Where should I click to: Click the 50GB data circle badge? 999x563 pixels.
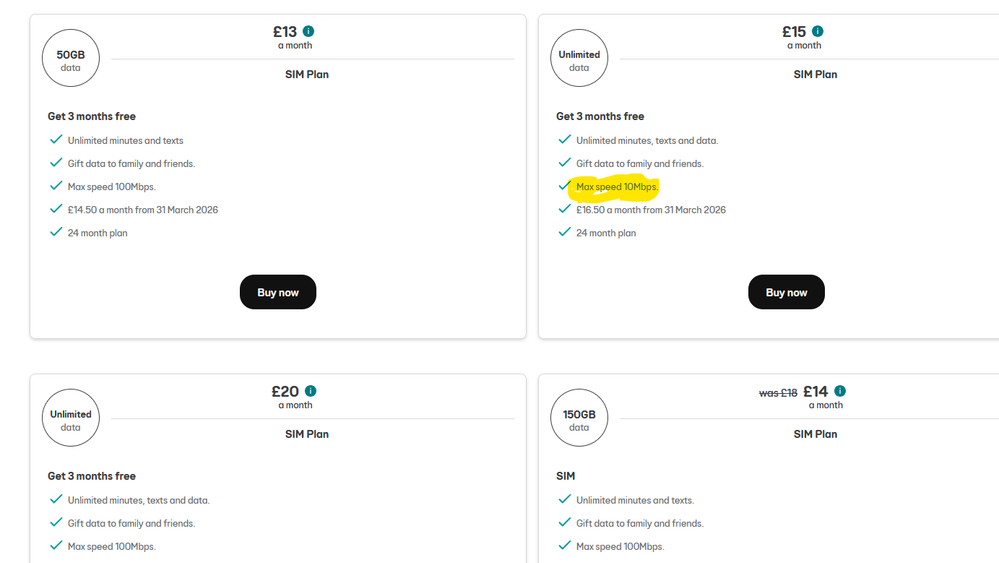(71, 58)
